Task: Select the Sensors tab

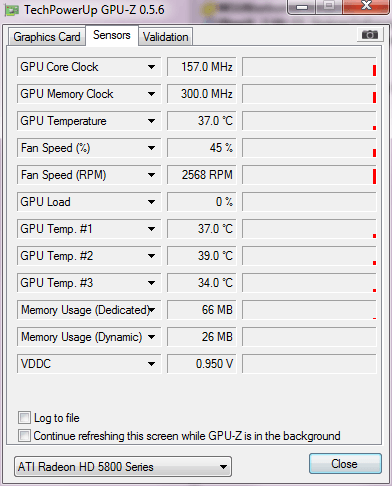Action: [112, 35]
